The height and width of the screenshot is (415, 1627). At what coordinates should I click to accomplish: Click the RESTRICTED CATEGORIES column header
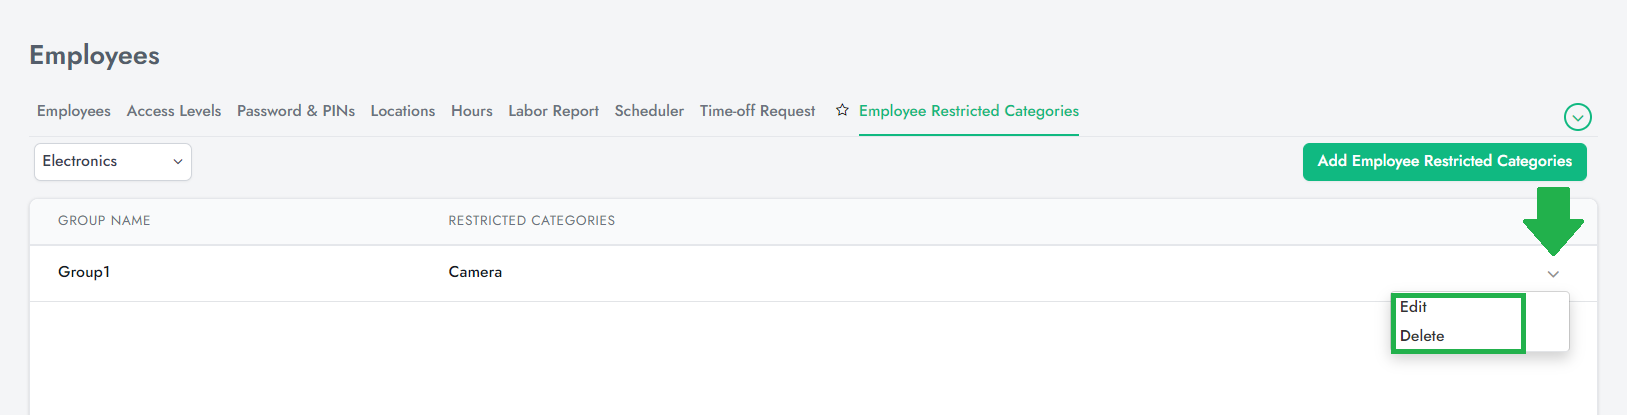point(532,221)
